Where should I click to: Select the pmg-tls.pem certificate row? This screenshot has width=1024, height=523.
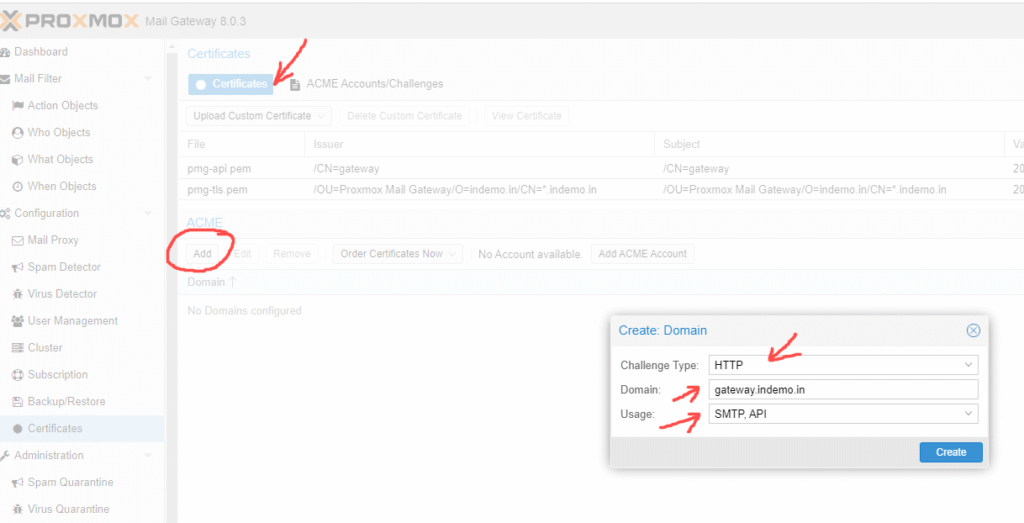[x=601, y=190]
